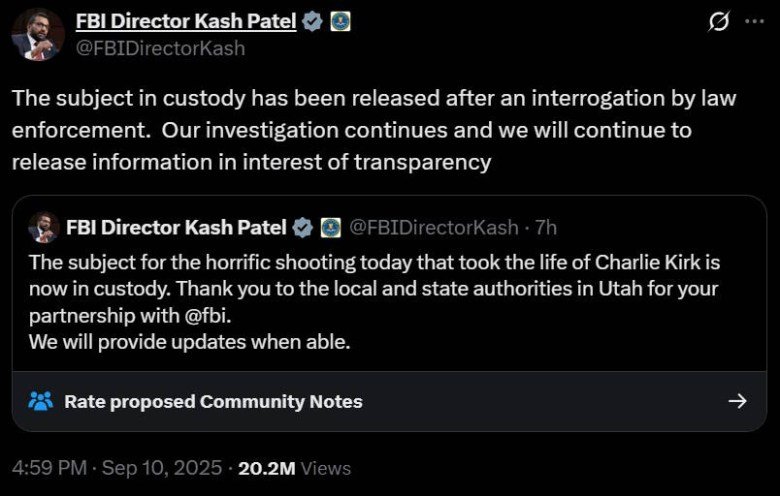Click the @FBIDirectorKash handle in quoted post
The height and width of the screenshot is (496, 780).
(434, 227)
